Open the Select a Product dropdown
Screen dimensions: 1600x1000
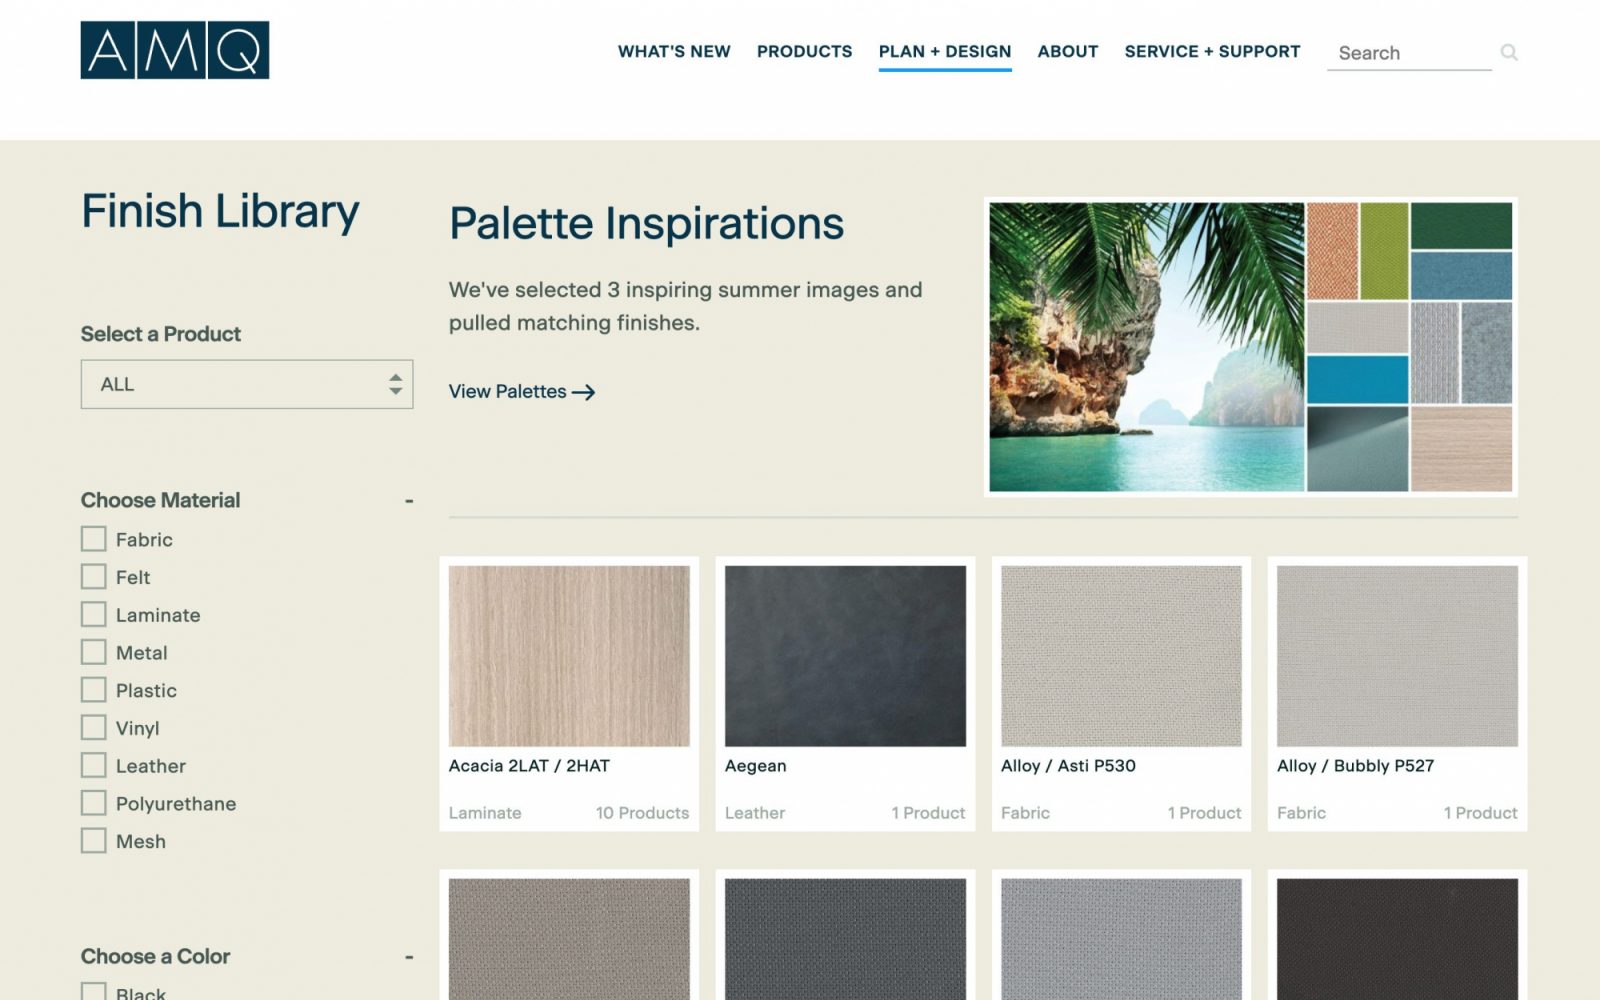(x=247, y=384)
